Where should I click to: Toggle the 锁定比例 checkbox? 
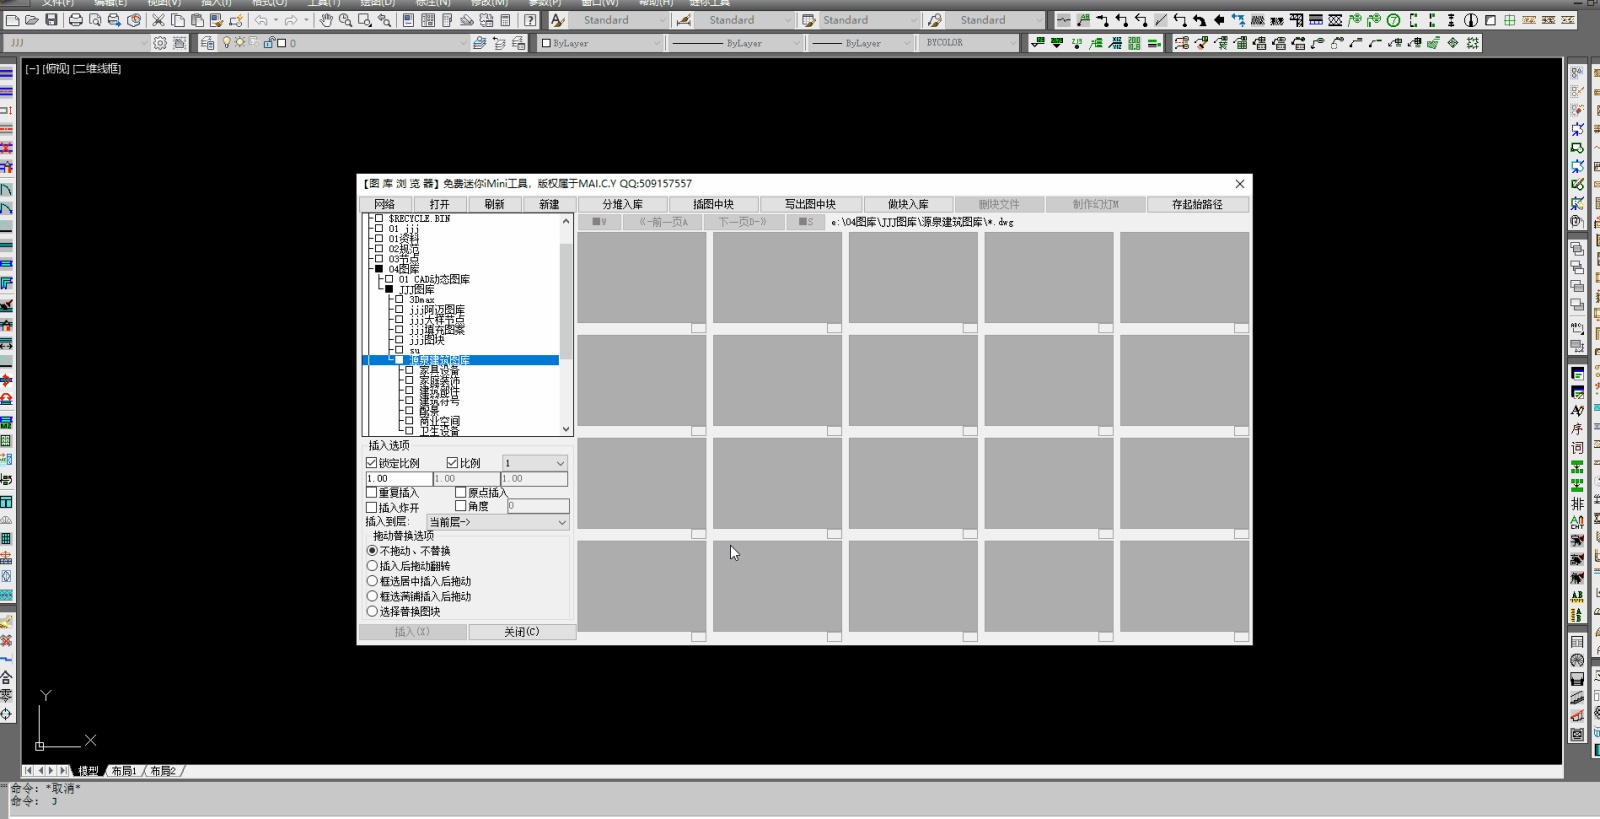click(x=372, y=463)
